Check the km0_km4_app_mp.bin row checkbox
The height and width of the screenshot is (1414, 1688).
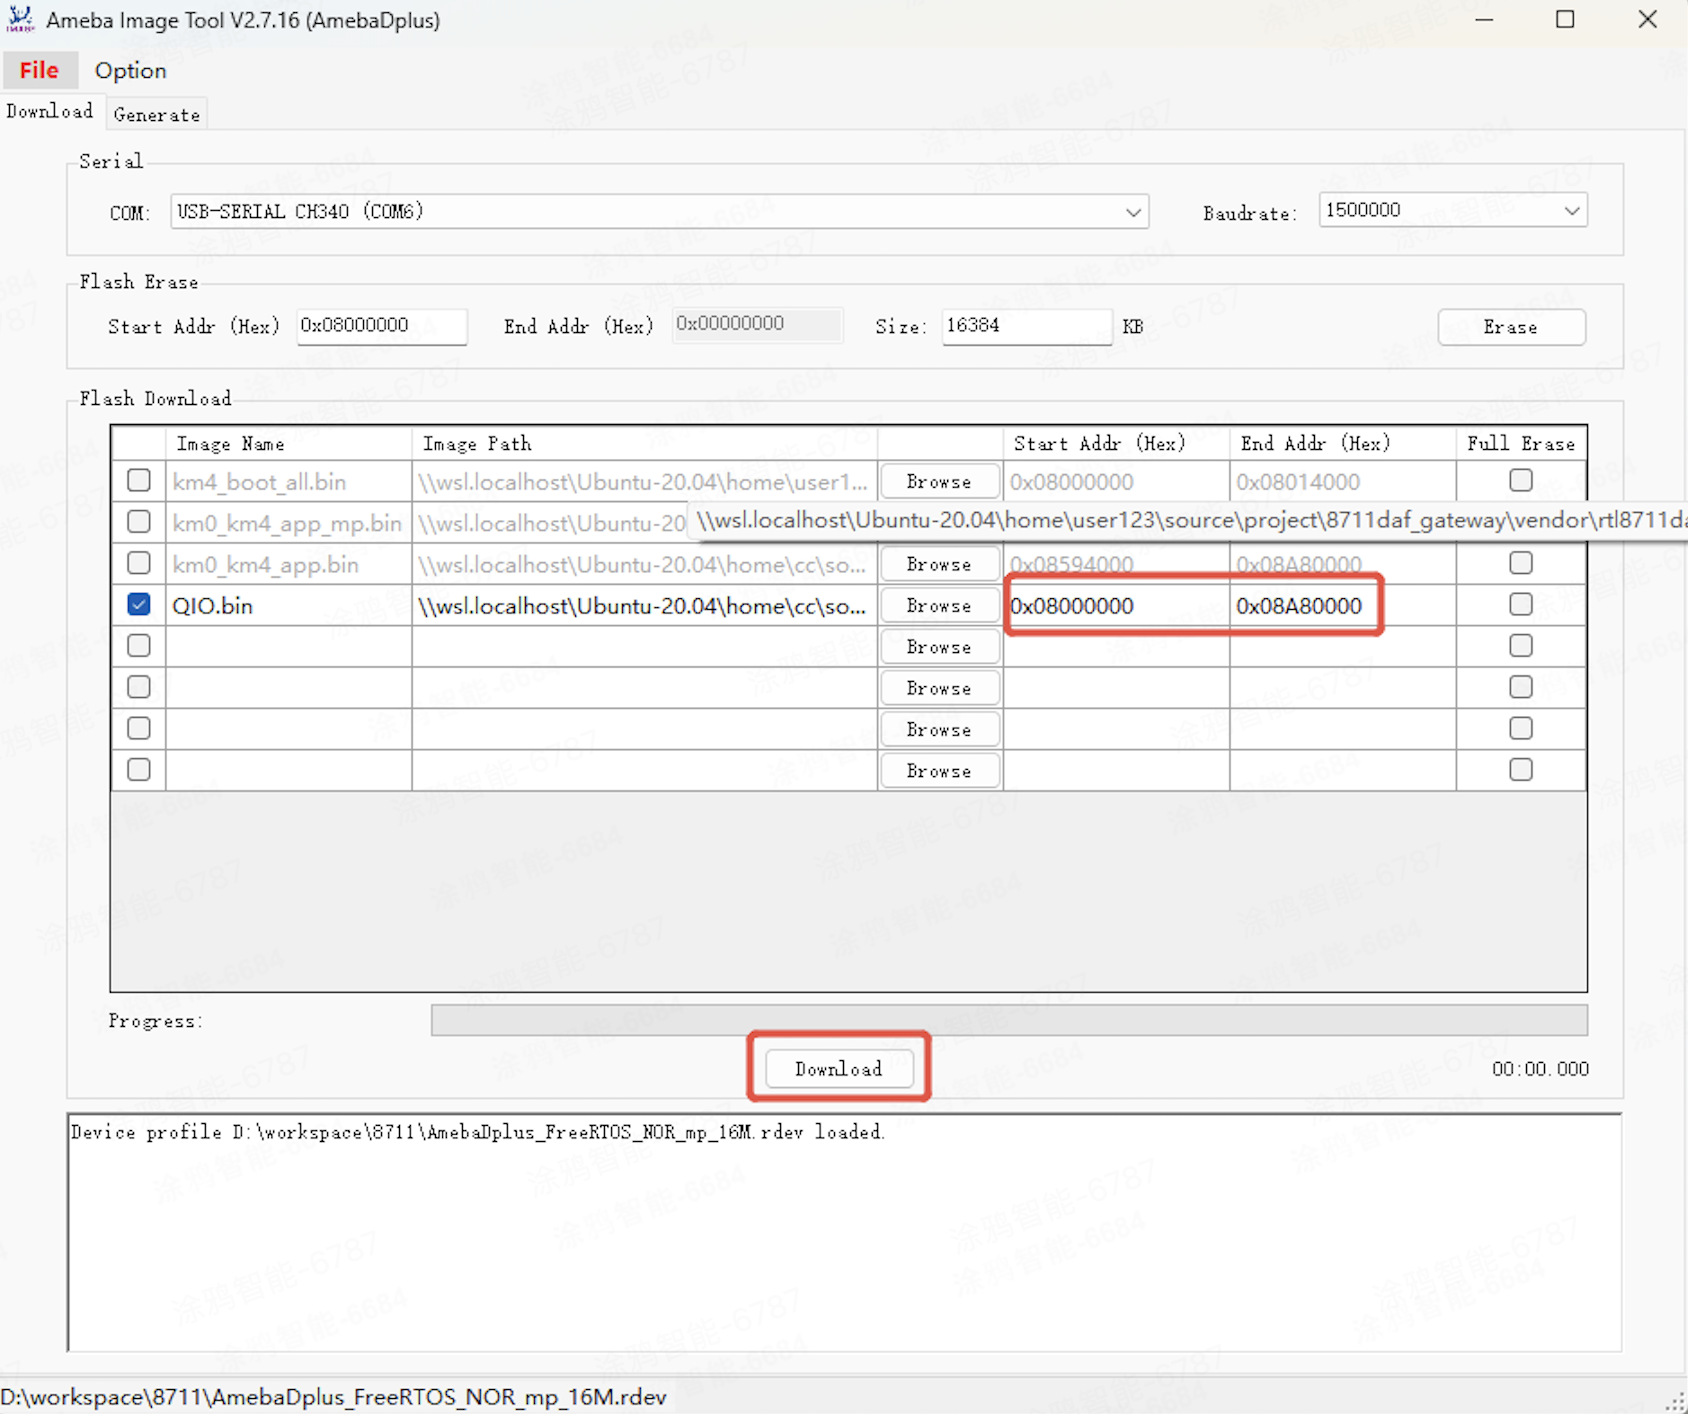point(139,522)
